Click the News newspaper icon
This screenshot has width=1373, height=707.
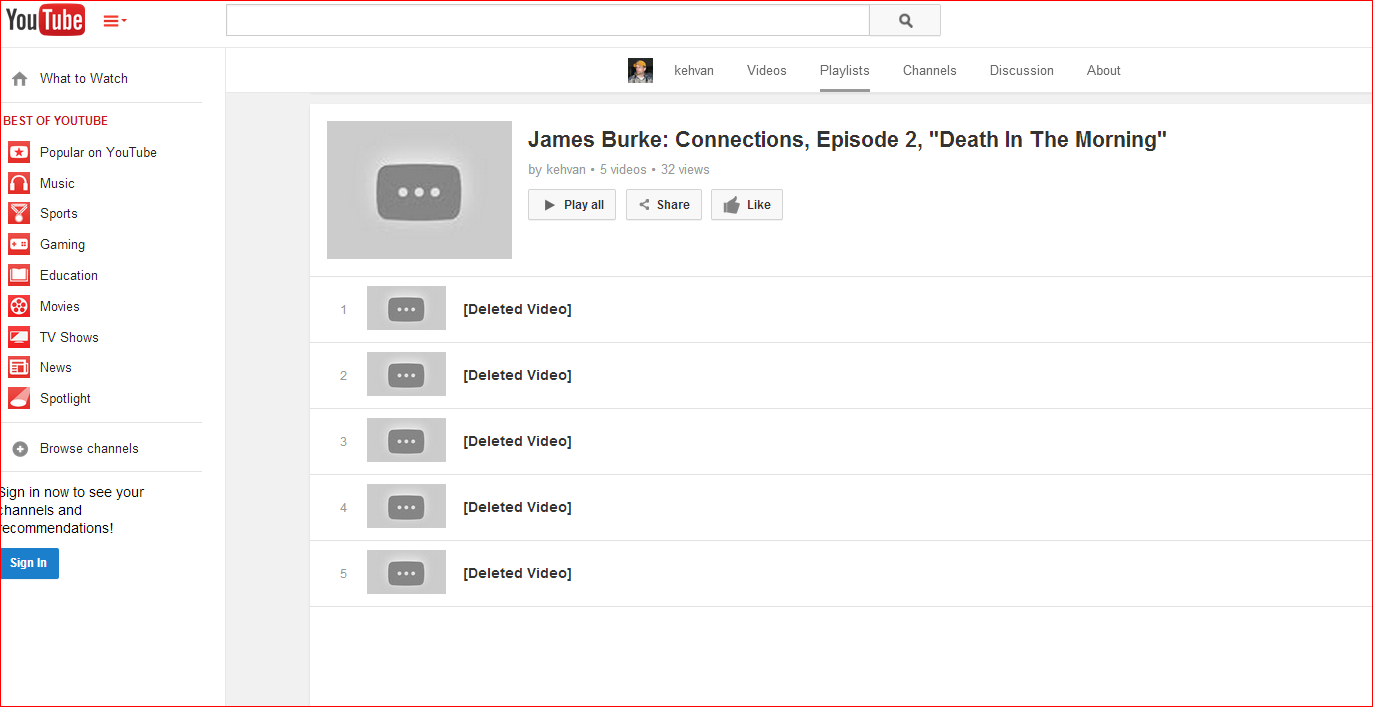[19, 367]
